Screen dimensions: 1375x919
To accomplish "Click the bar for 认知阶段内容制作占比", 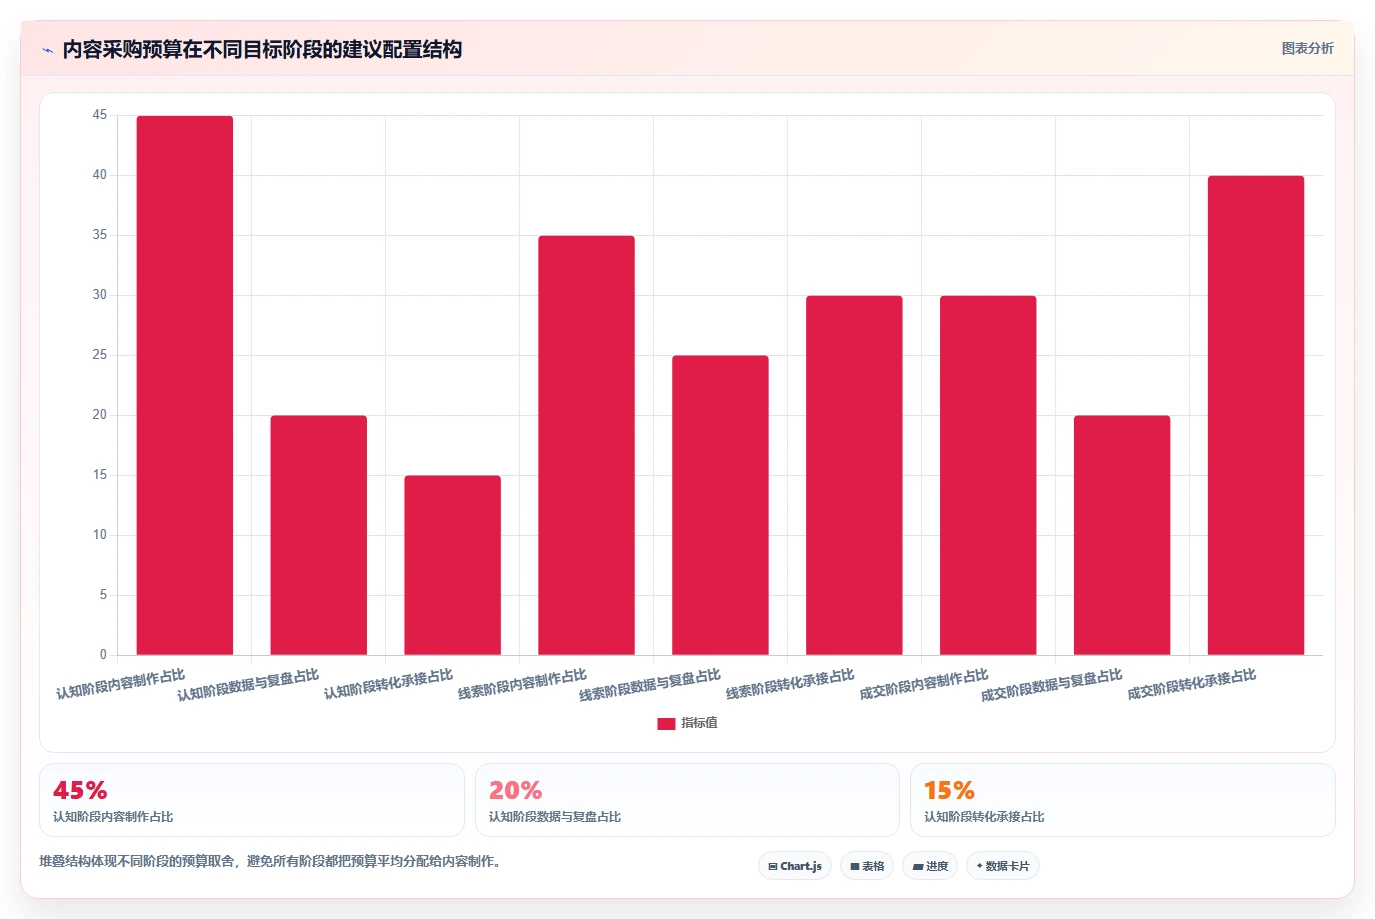I will pos(185,385).
